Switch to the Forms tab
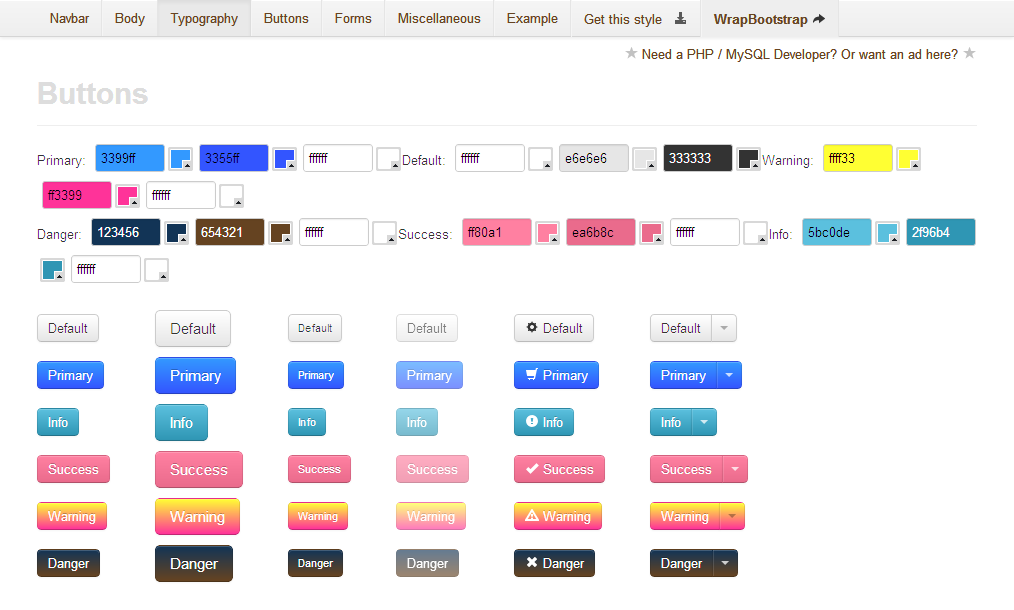Viewport: 1014px width, 610px height. pos(352,18)
